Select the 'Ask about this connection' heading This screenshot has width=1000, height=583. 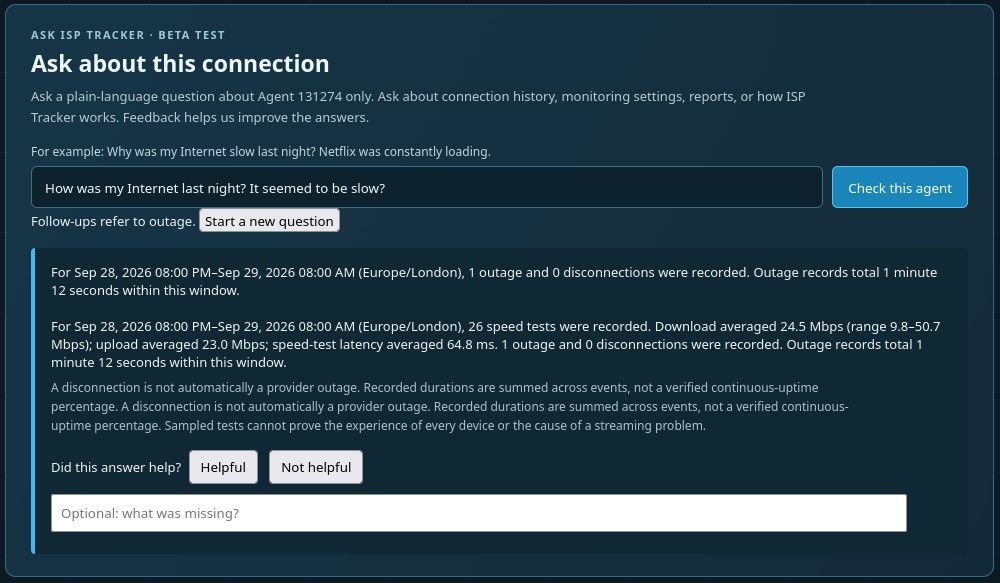pyautogui.click(x=180, y=64)
